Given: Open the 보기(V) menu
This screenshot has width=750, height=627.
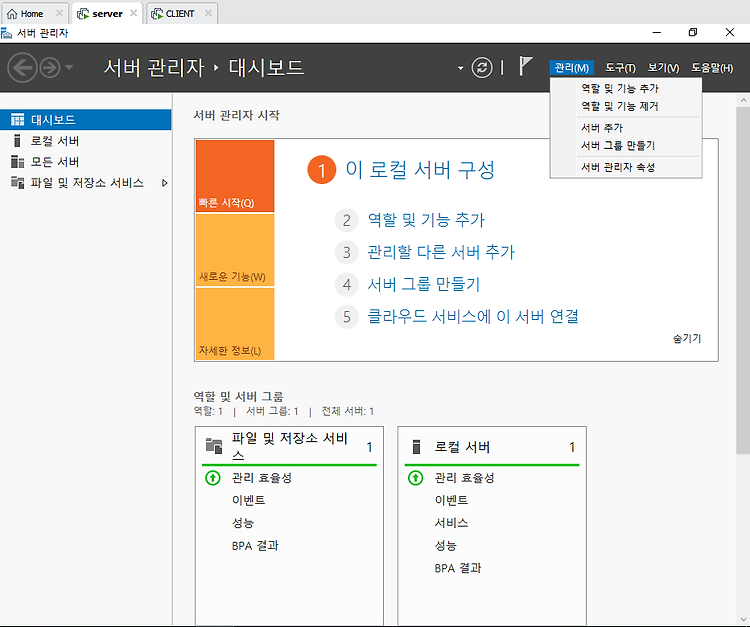Looking at the screenshot, I should (663, 68).
